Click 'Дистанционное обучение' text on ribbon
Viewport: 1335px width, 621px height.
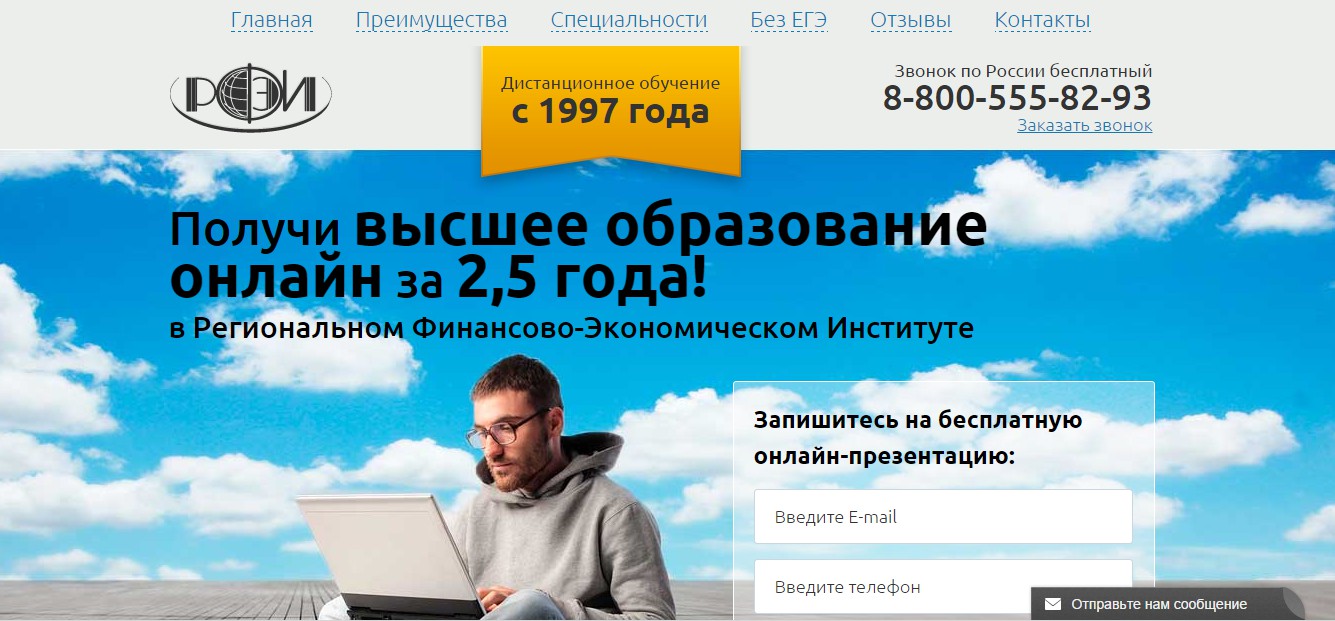(610, 83)
